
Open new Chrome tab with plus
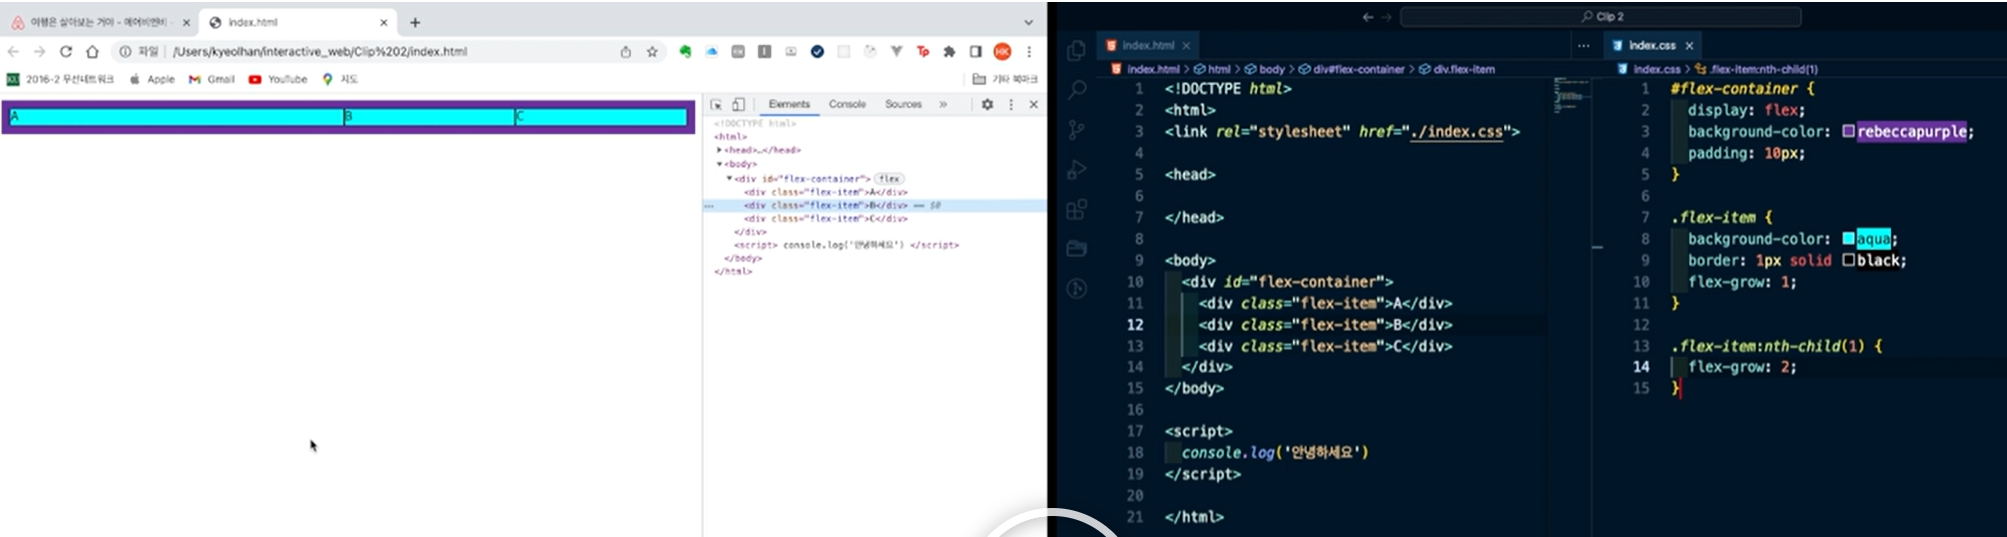(415, 22)
